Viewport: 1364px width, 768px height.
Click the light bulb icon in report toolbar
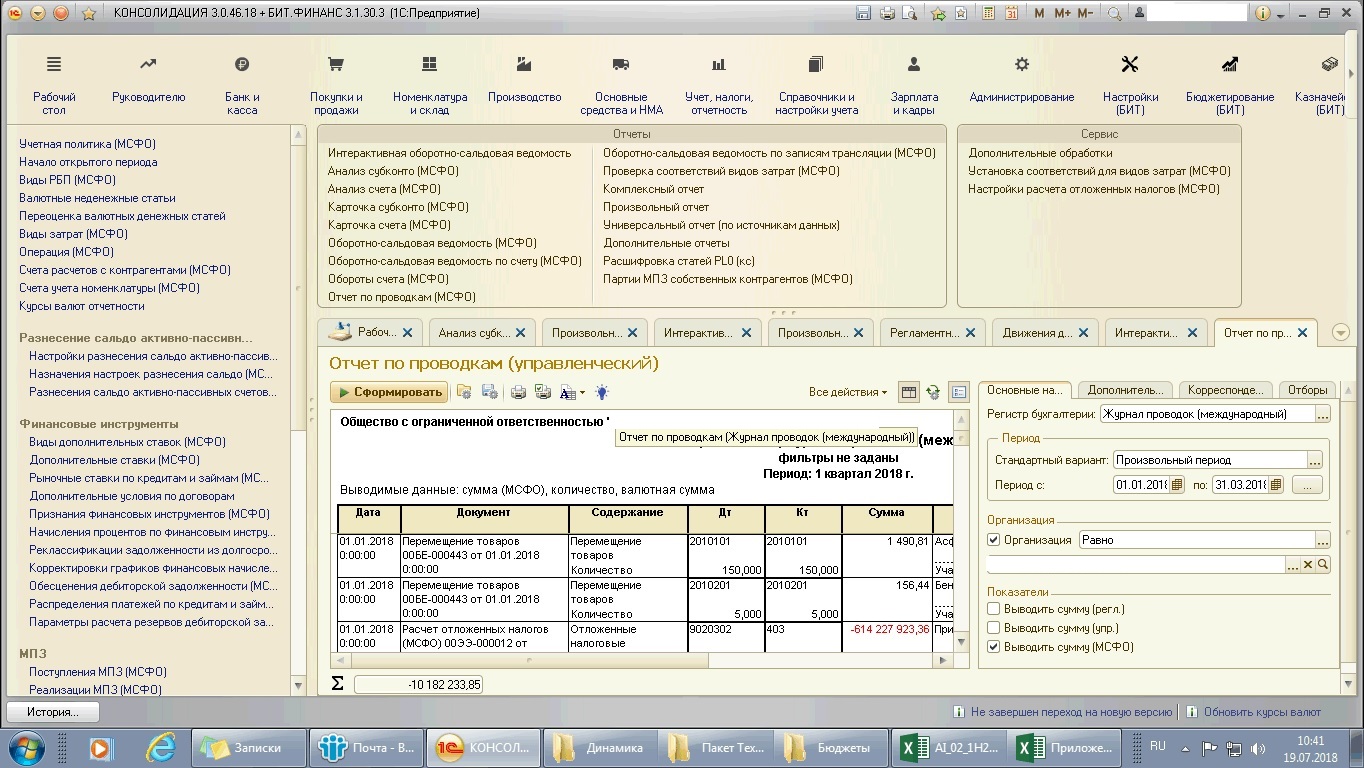[x=602, y=393]
